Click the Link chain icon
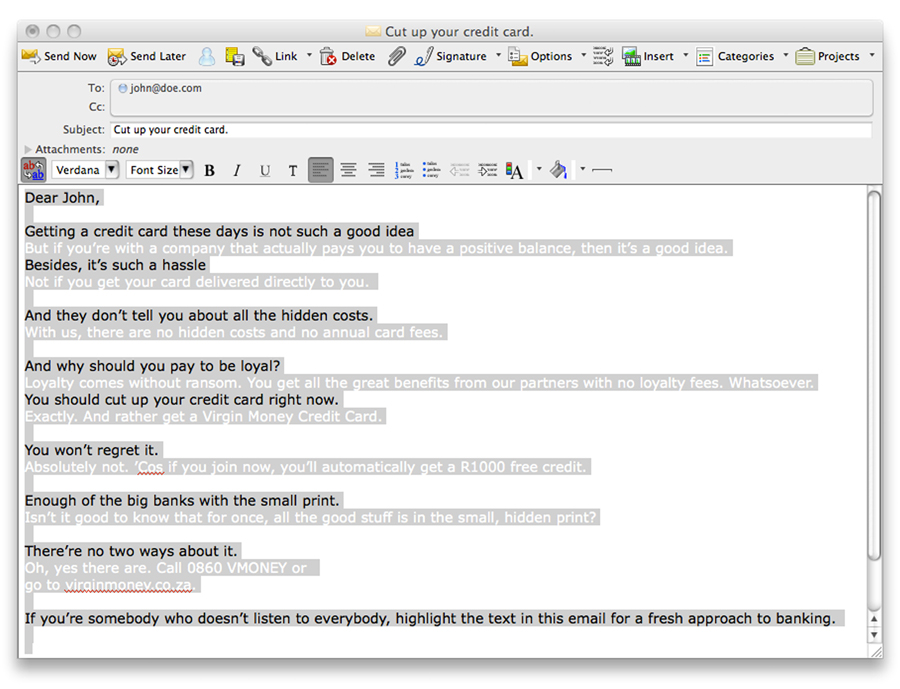 pos(275,57)
